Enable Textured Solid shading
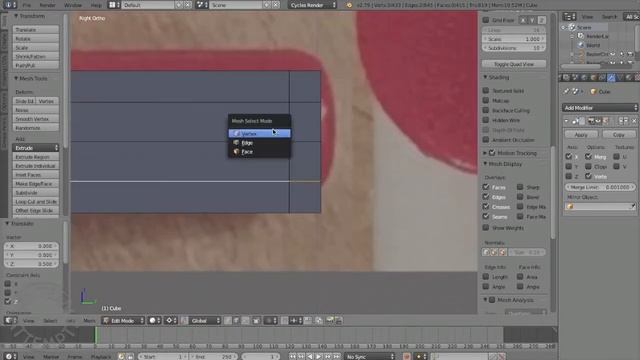 [x=486, y=90]
